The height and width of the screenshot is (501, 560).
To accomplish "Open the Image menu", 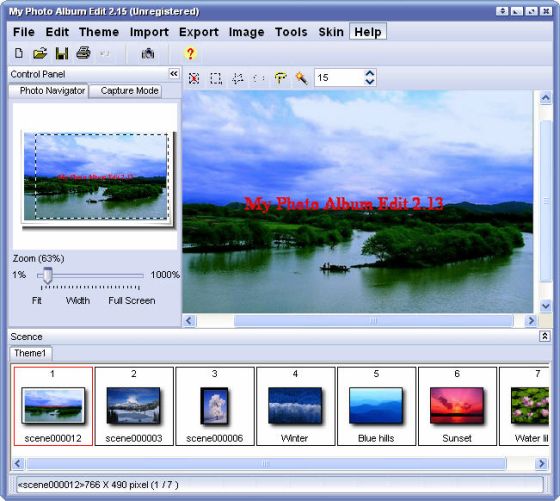I will click(246, 32).
